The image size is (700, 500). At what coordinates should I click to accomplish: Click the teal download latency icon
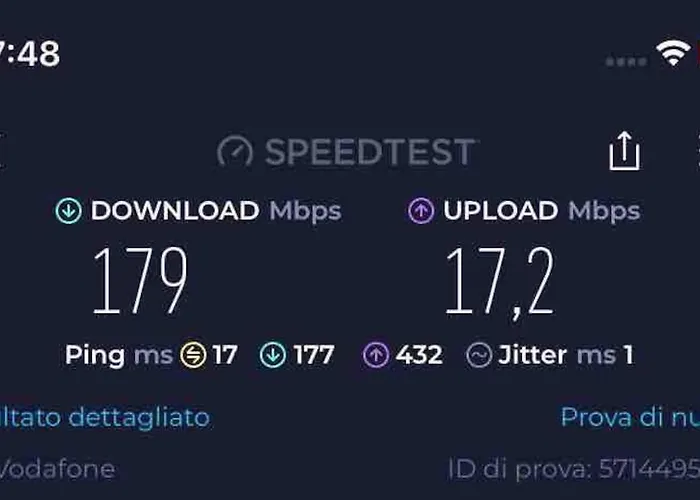273,355
